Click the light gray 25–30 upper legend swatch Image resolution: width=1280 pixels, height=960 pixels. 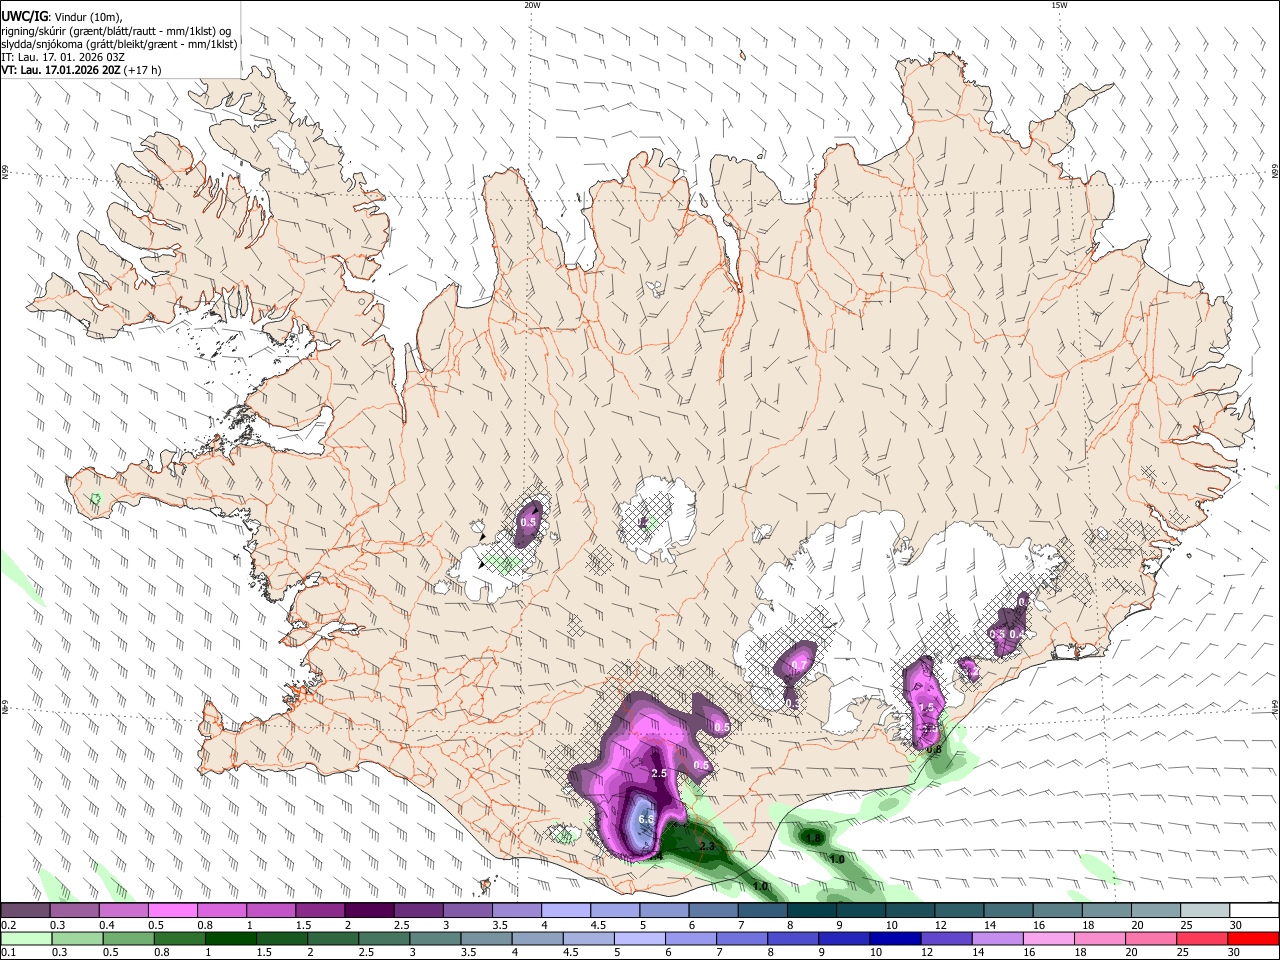tap(1206, 911)
